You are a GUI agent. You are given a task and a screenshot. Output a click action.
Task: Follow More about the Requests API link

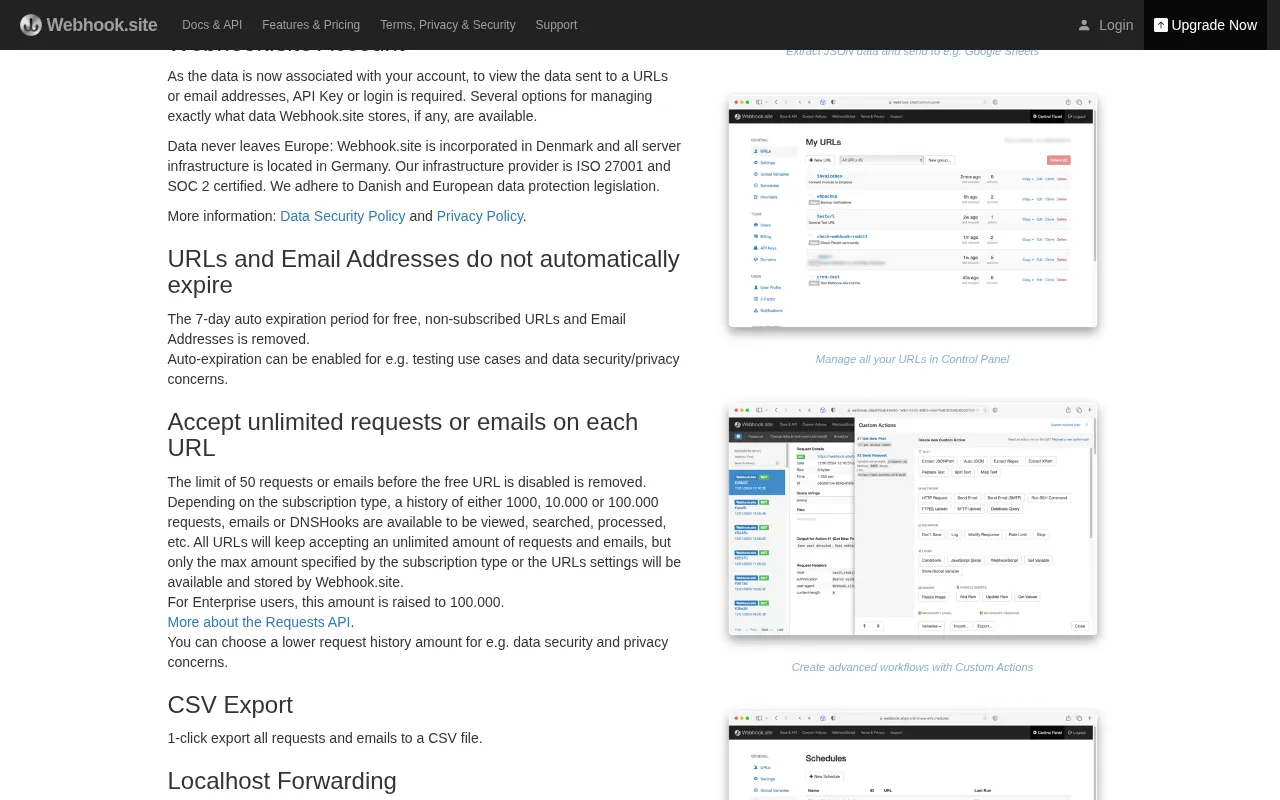259,622
